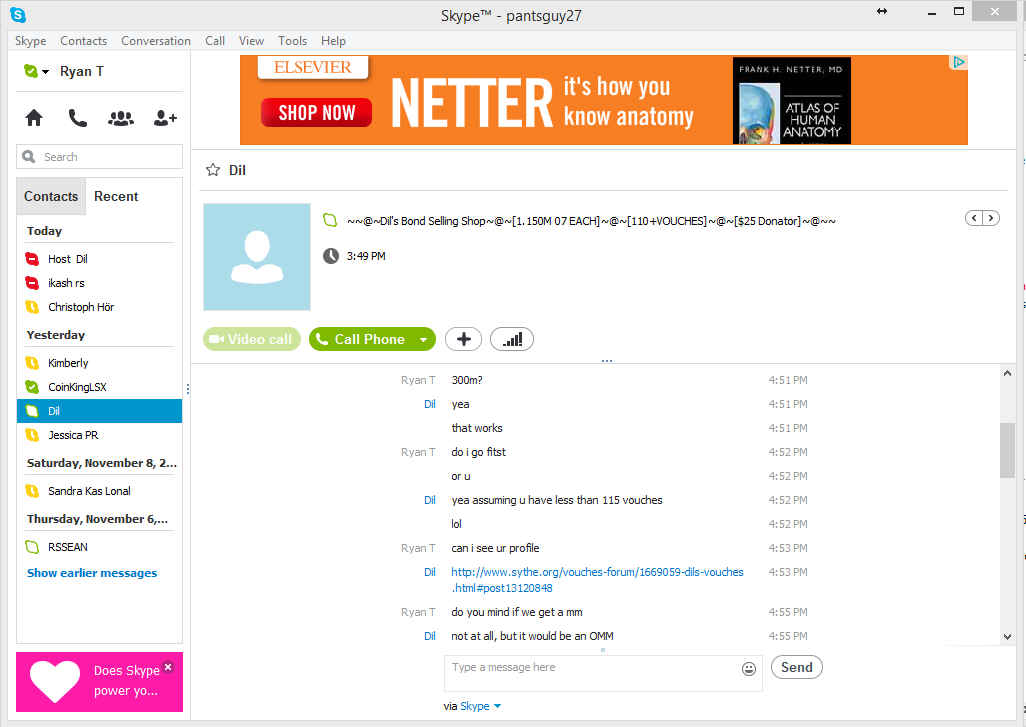1026x727 pixels.
Task: Send the message
Action: pos(796,667)
